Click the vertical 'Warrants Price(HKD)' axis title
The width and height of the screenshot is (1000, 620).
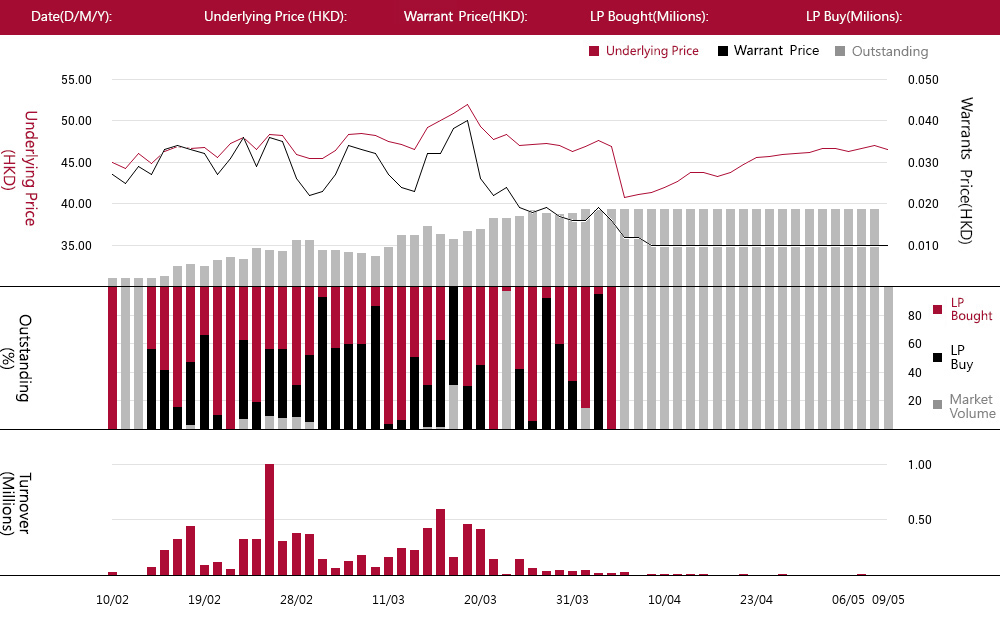coord(966,170)
